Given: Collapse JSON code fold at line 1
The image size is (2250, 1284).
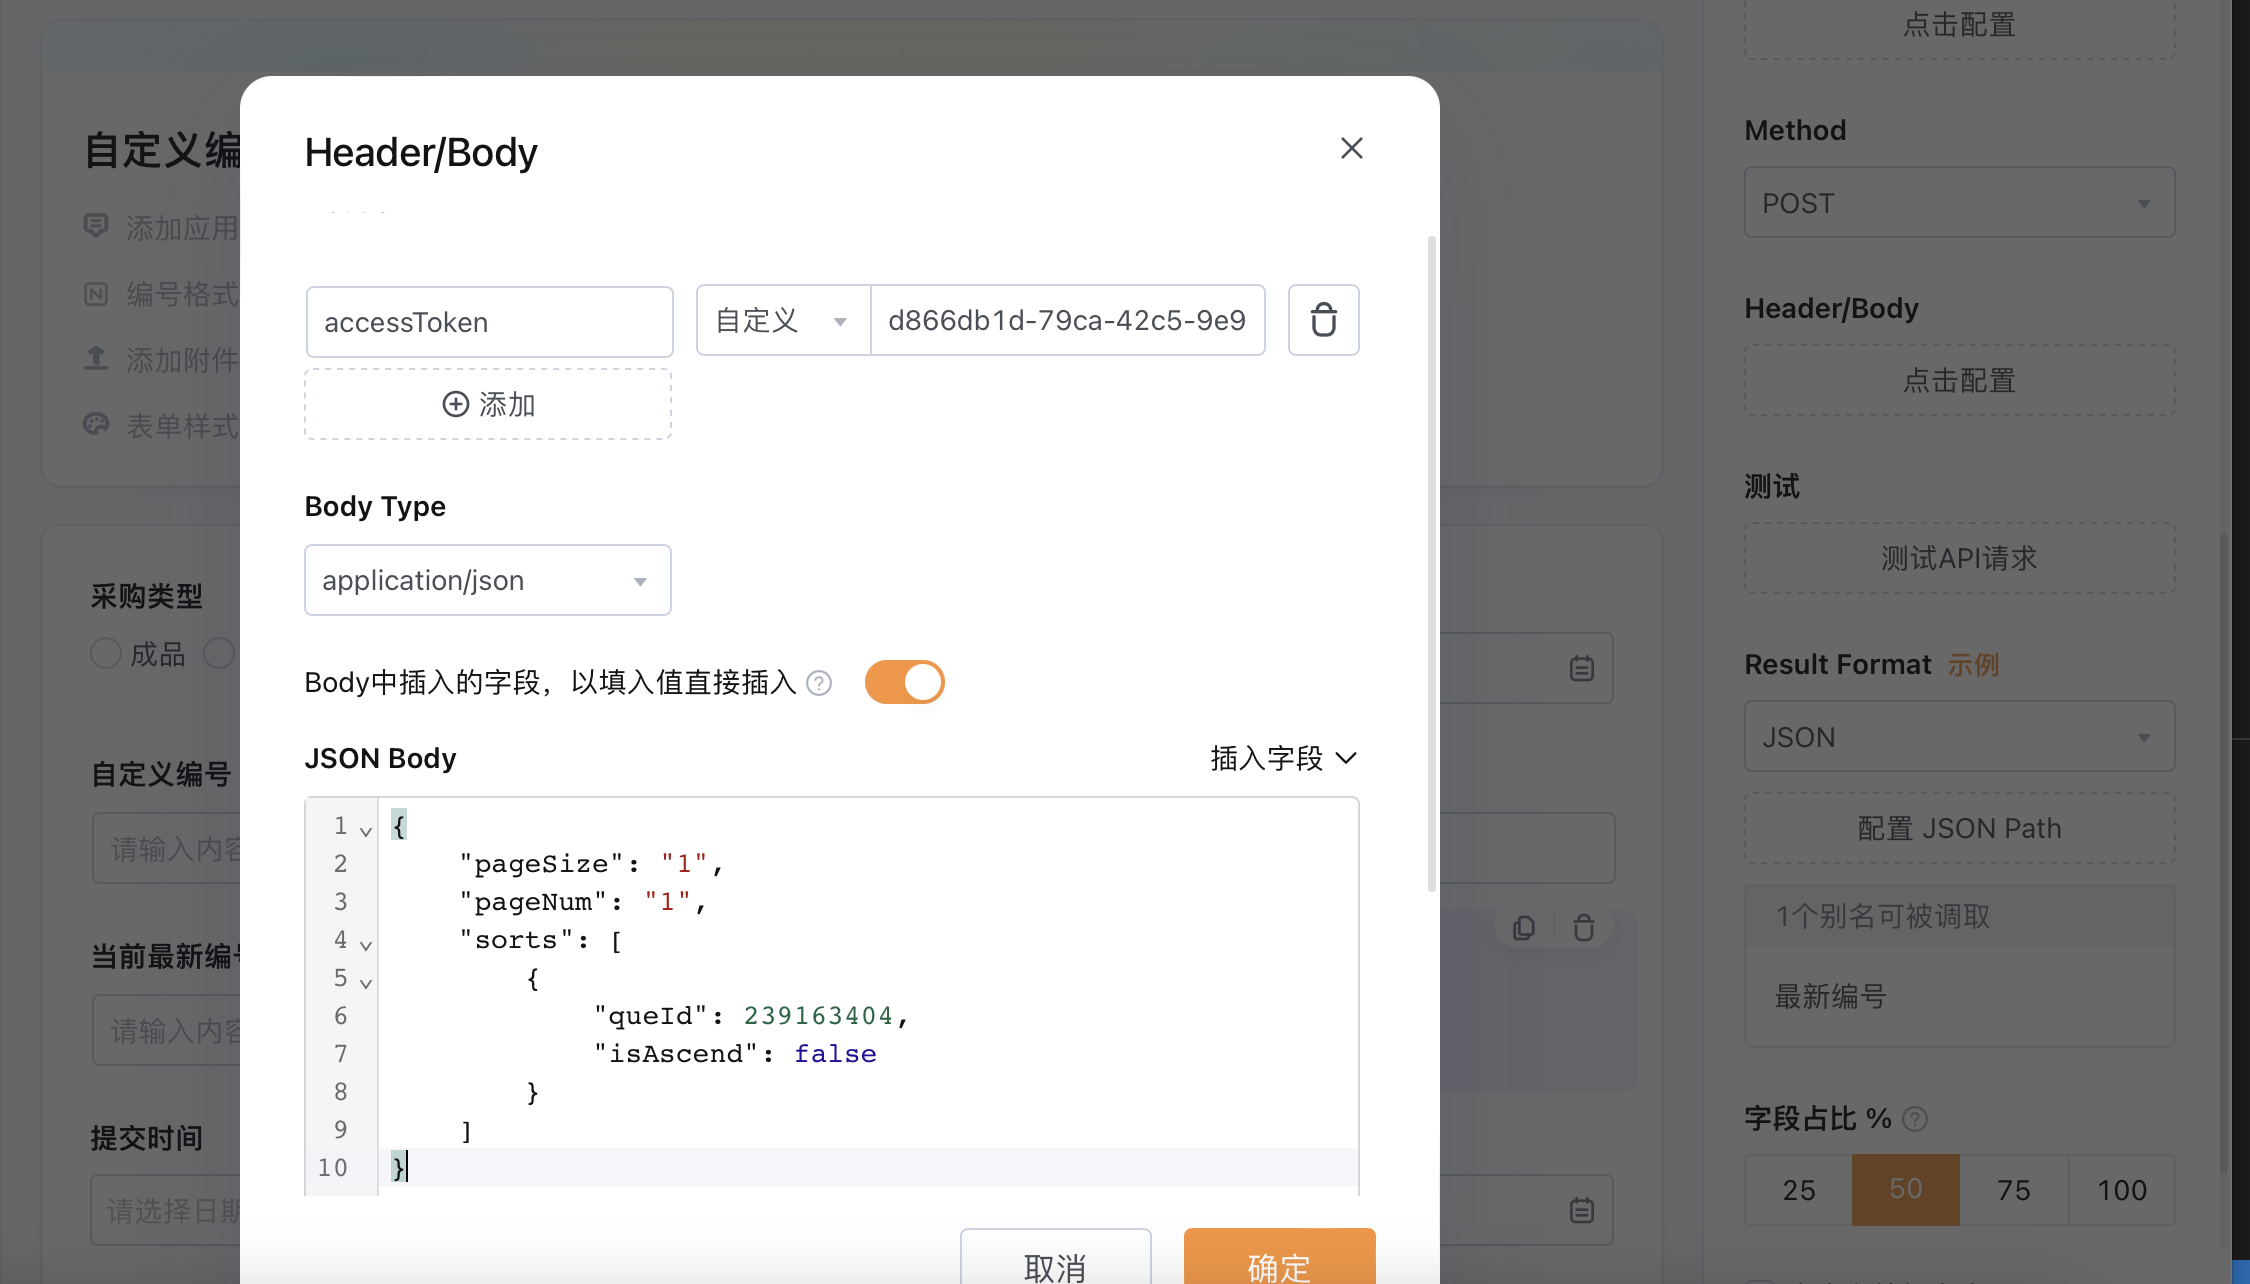Looking at the screenshot, I should coord(366,831).
